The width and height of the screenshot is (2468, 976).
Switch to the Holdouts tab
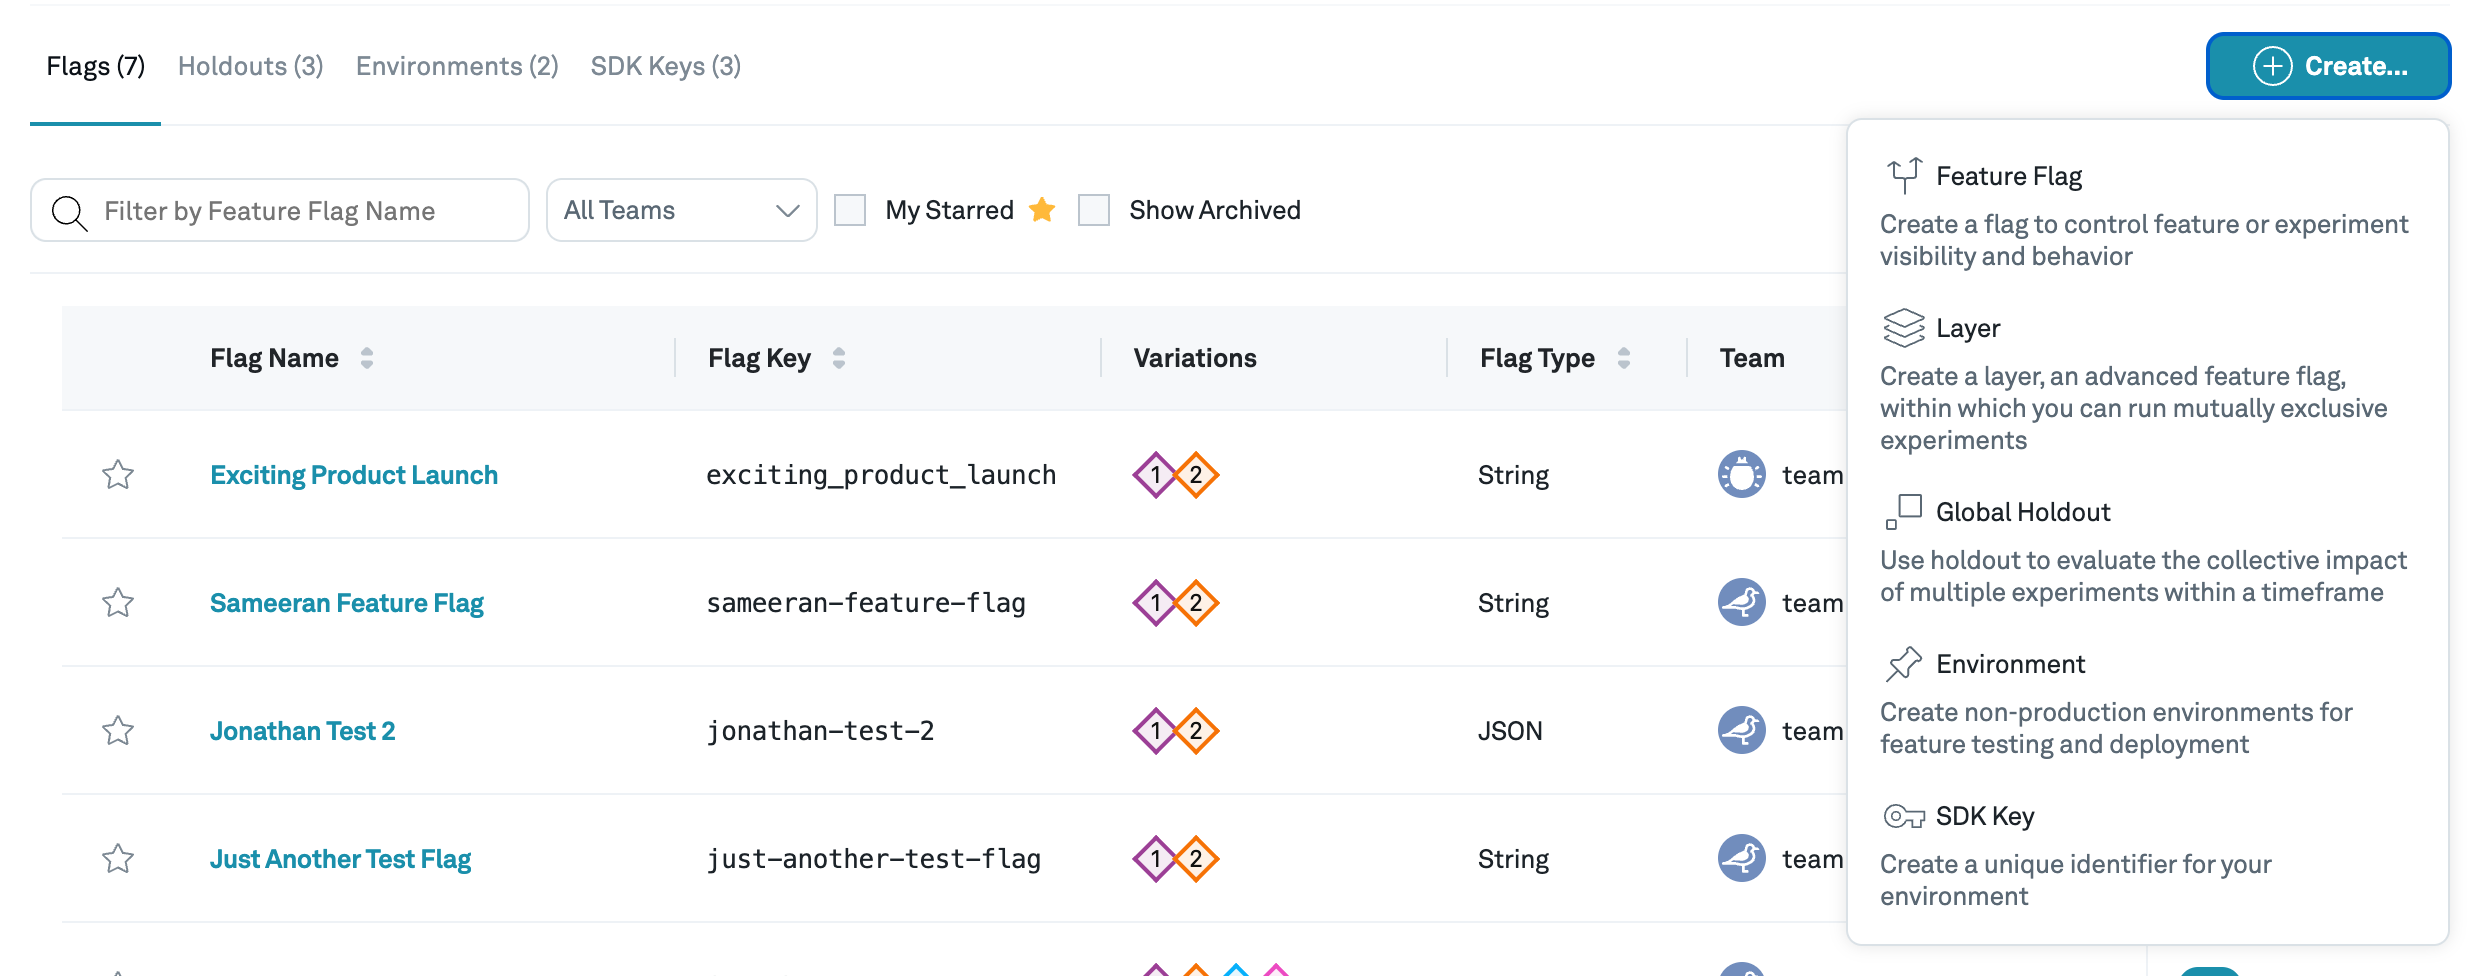pos(250,66)
